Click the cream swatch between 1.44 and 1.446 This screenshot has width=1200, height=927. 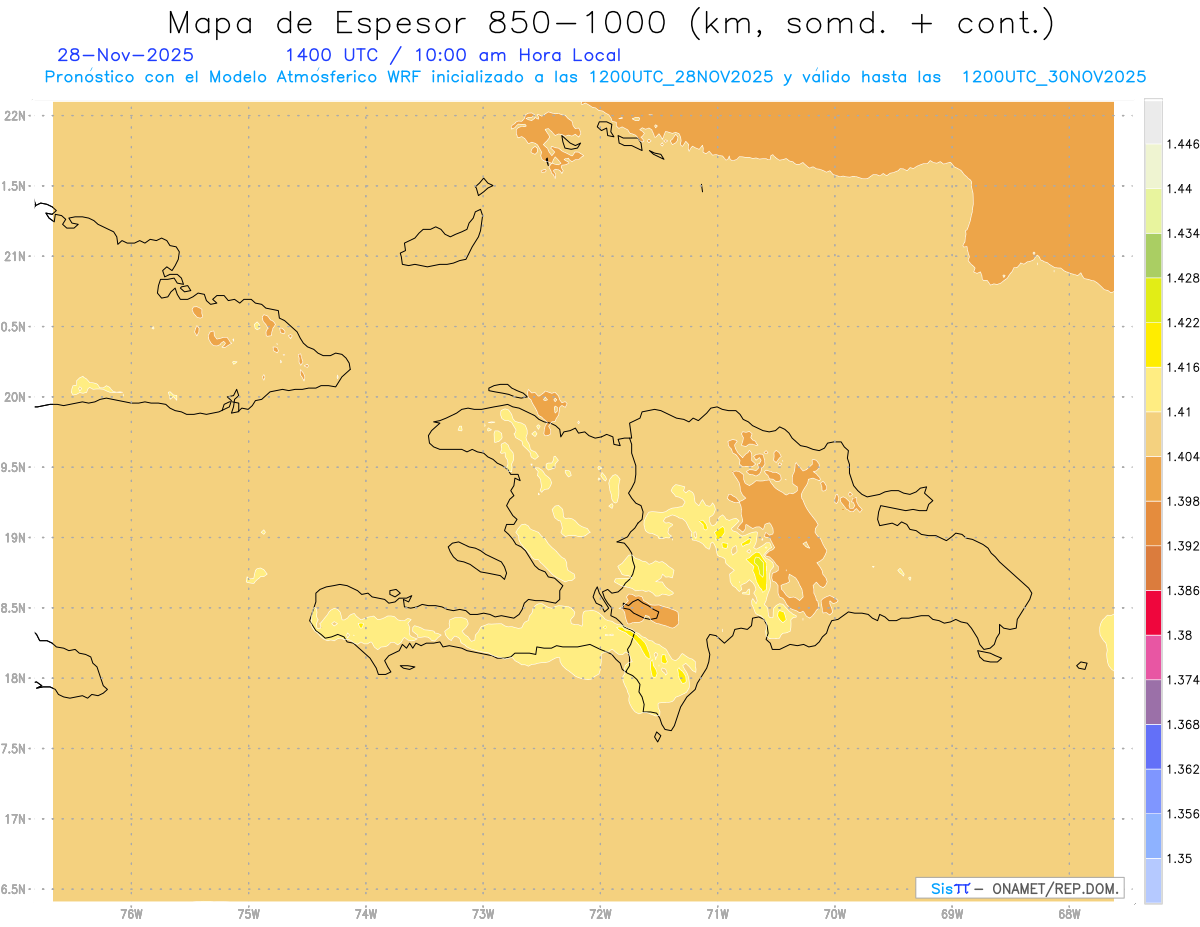[x=1153, y=166]
